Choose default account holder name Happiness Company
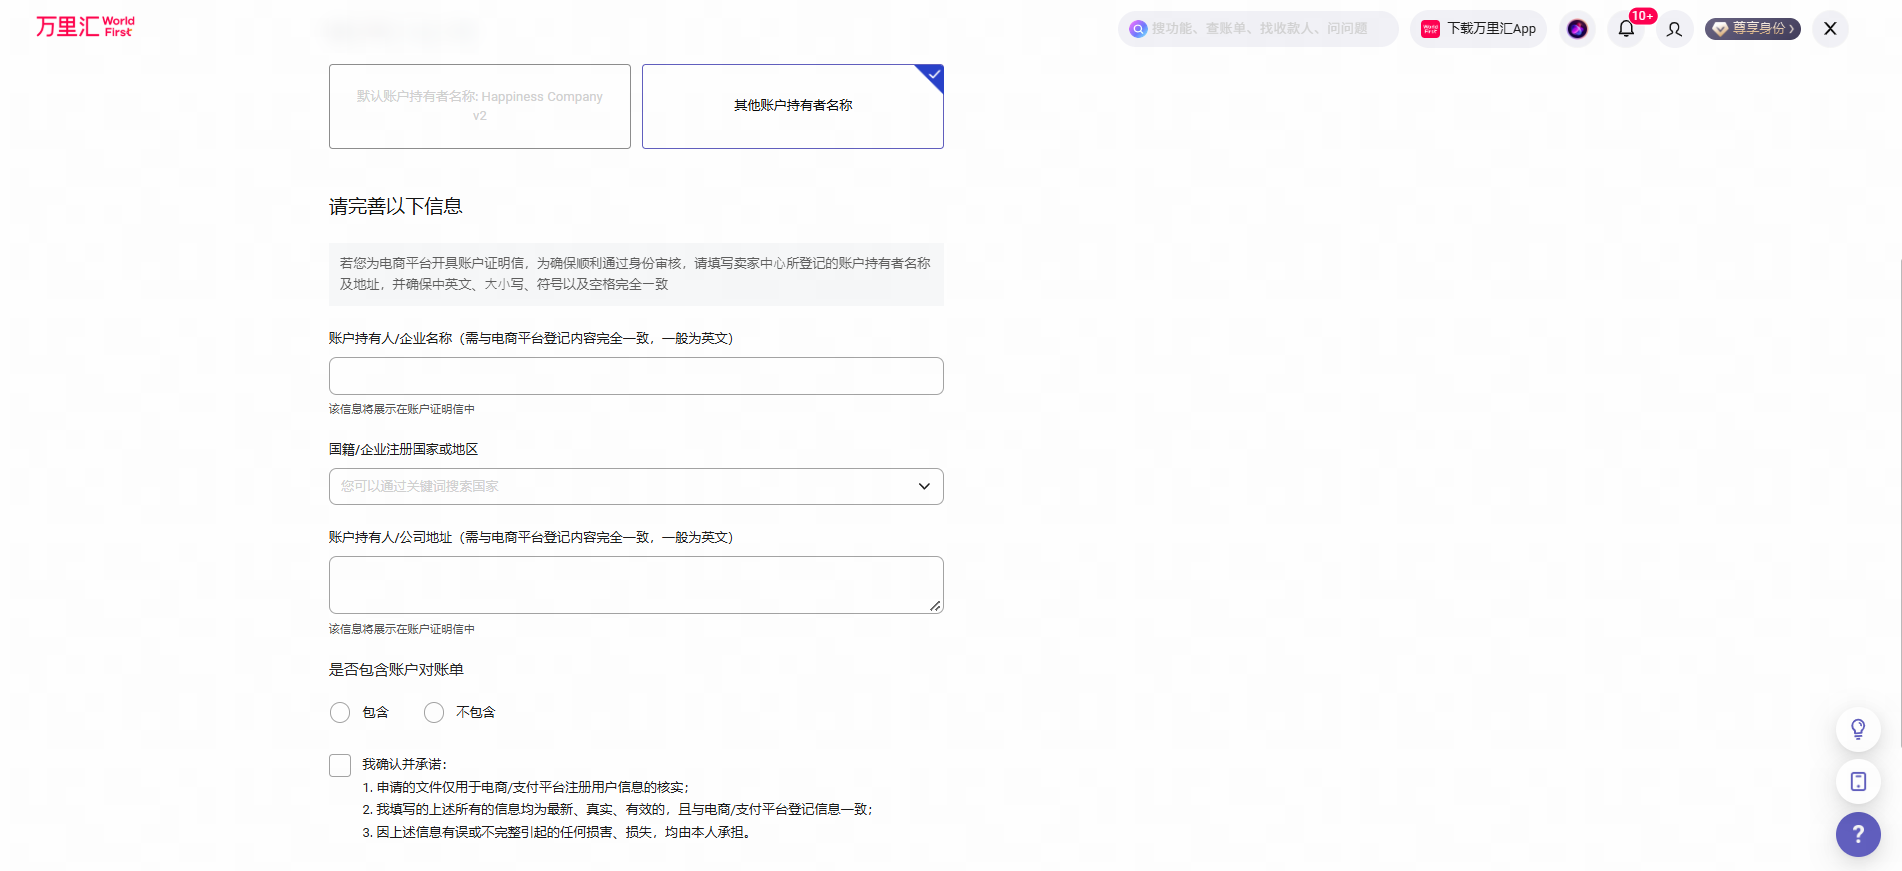The width and height of the screenshot is (1902, 871). click(480, 106)
